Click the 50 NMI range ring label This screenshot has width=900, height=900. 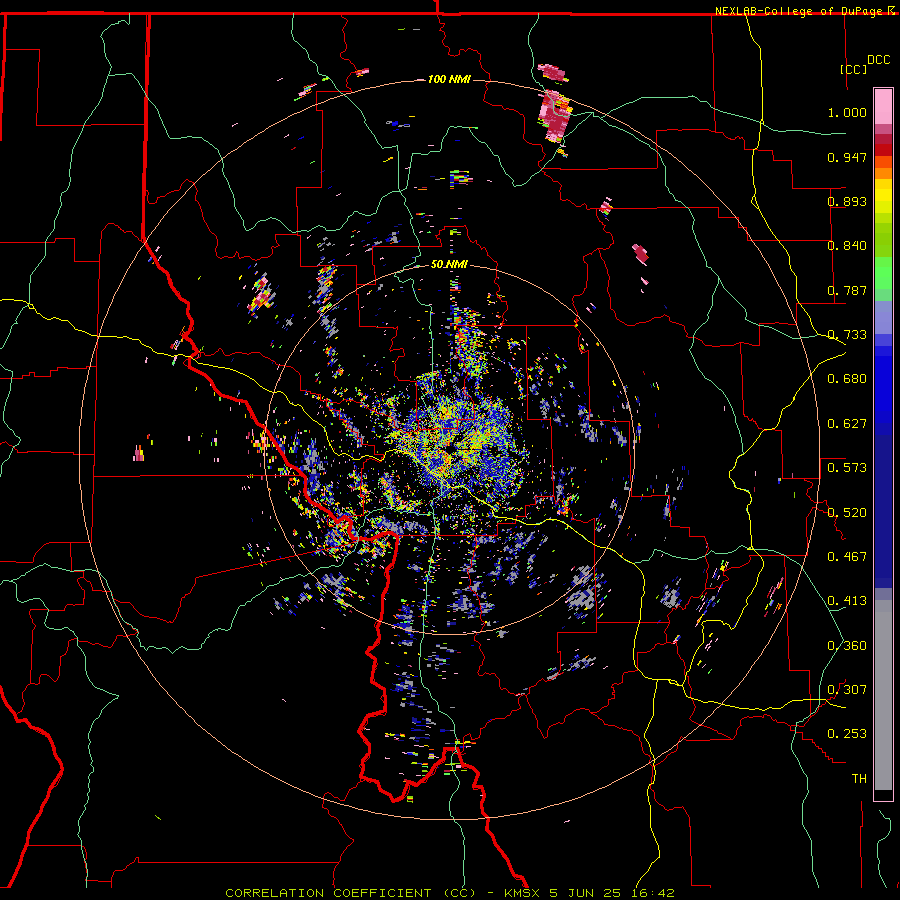coord(449,264)
